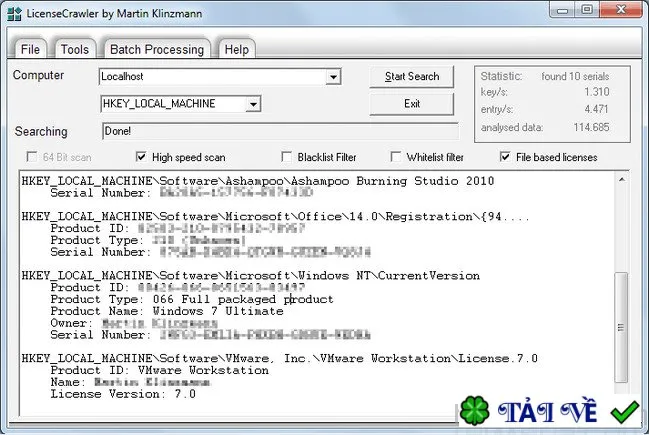Disable the High speed scan checkbox
649x435 pixels.
141,157
